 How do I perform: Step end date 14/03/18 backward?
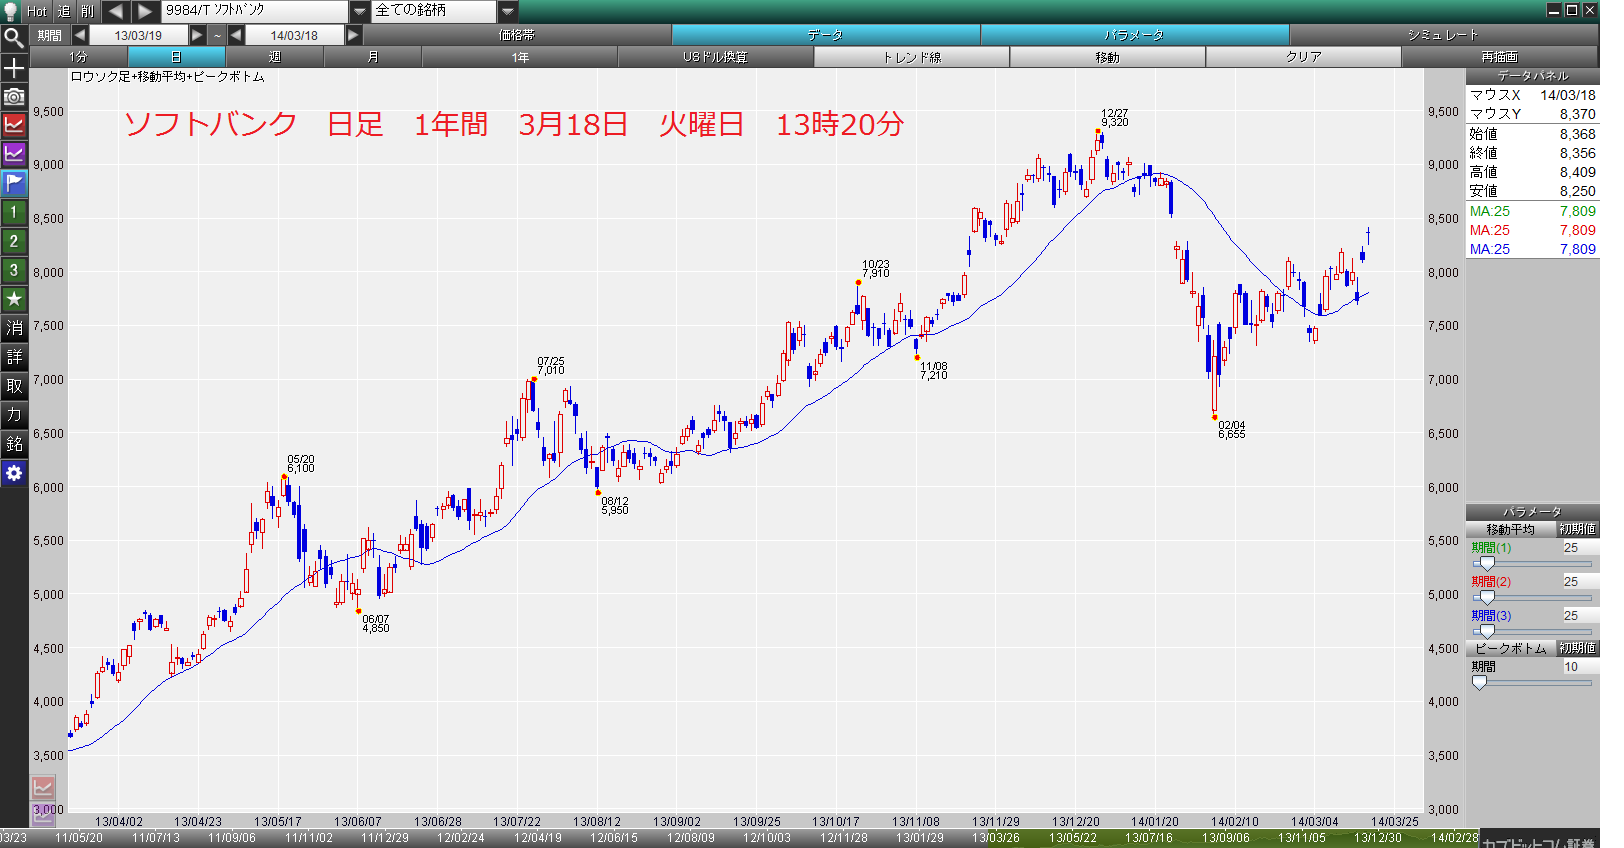point(236,35)
